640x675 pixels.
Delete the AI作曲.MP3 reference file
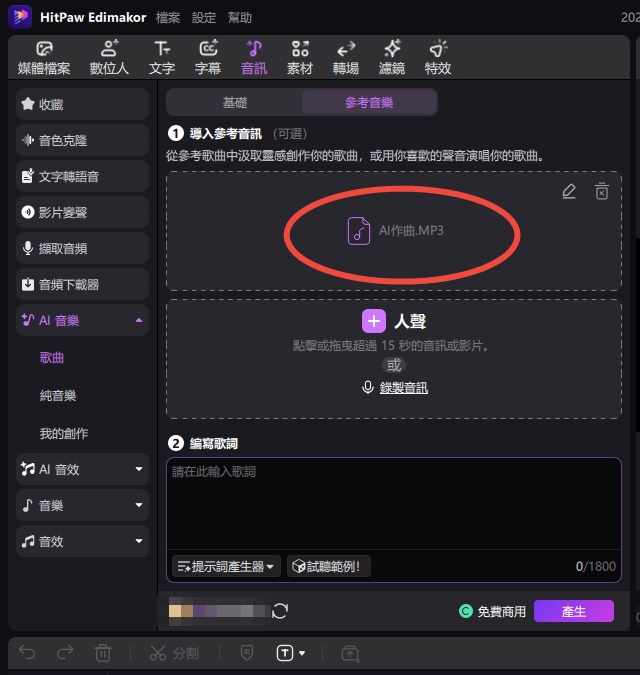coord(602,192)
